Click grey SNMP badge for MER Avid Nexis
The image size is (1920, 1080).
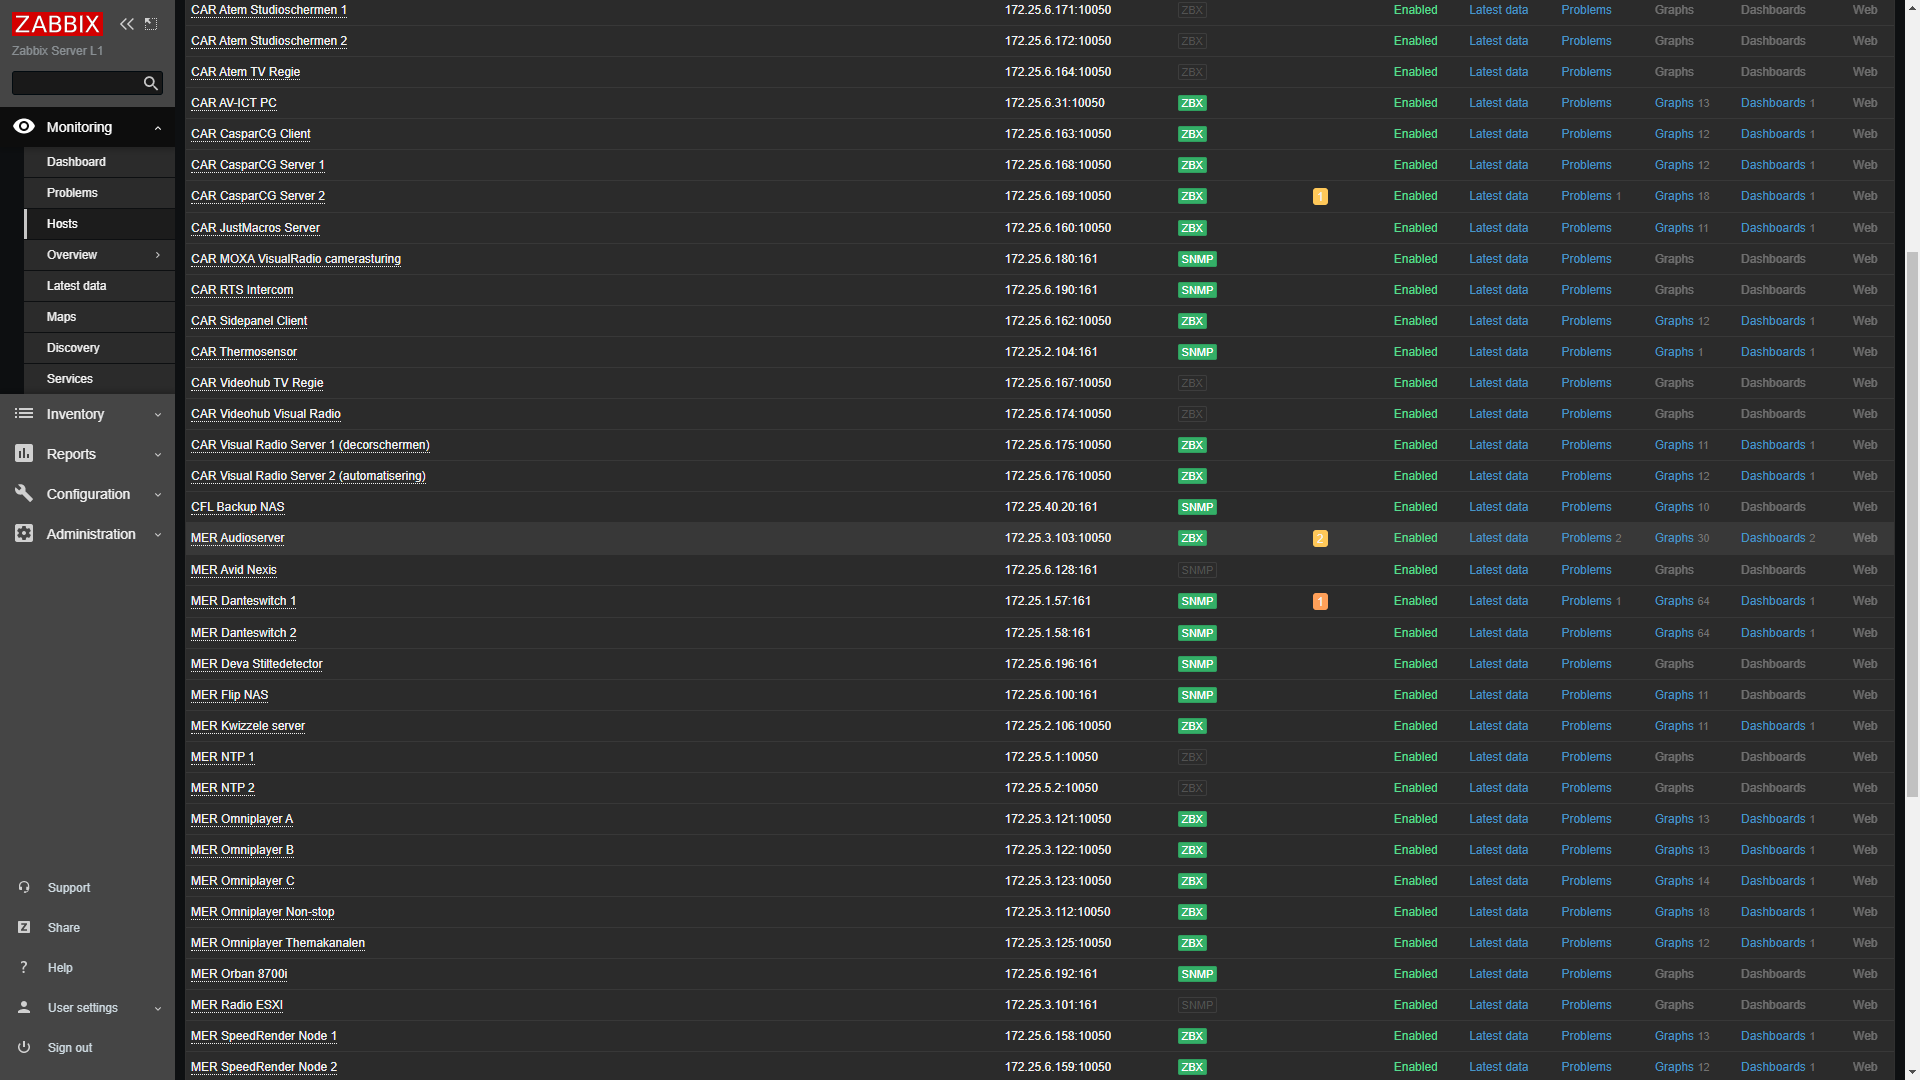point(1197,570)
